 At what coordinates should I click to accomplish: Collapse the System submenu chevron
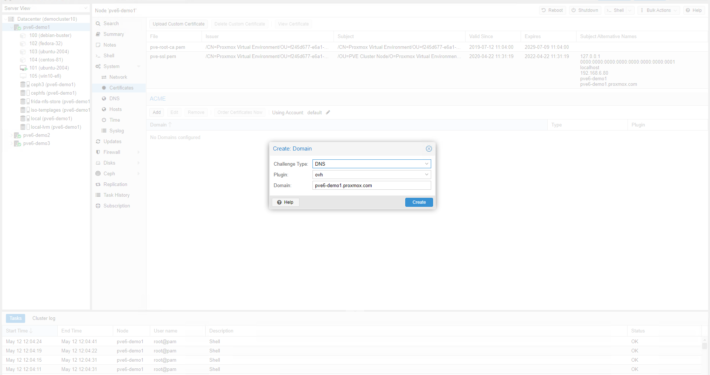point(139,67)
